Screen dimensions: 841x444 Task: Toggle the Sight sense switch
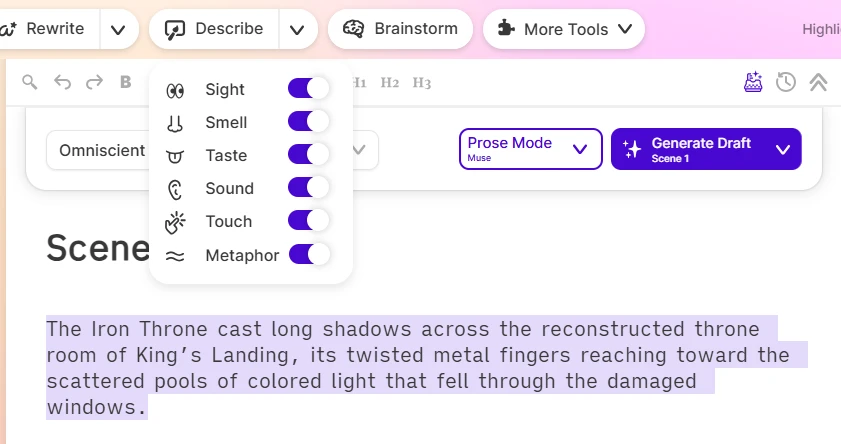tap(308, 89)
